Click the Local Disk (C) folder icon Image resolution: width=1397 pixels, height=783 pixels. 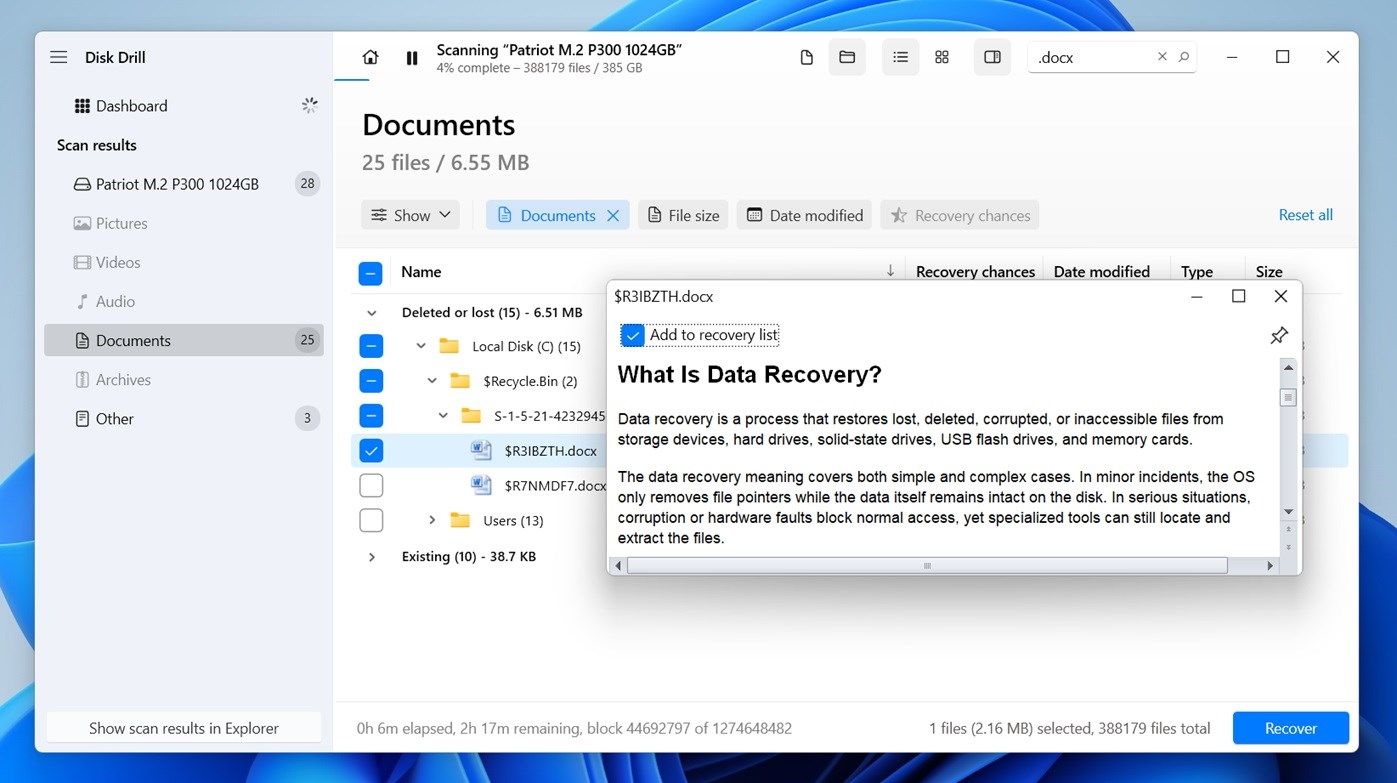pyautogui.click(x=449, y=346)
